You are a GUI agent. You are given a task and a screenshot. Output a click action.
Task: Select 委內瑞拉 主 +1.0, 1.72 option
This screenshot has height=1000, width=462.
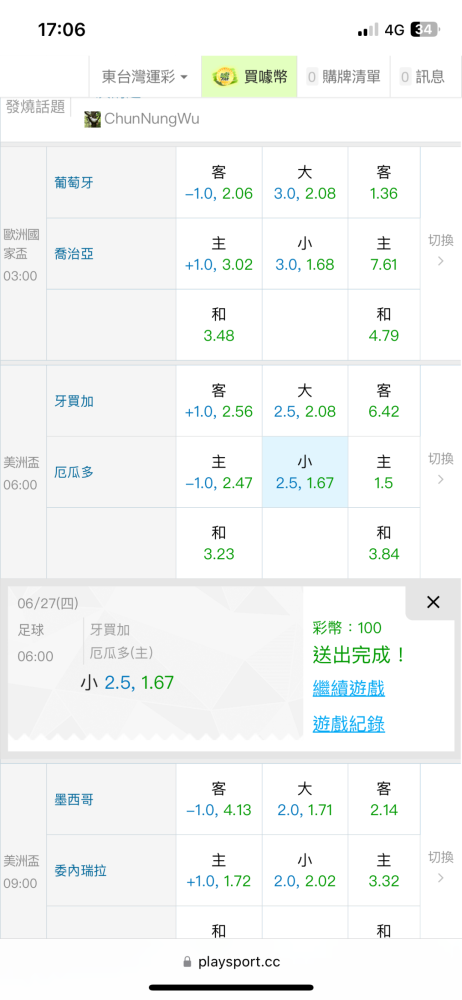[x=219, y=871]
